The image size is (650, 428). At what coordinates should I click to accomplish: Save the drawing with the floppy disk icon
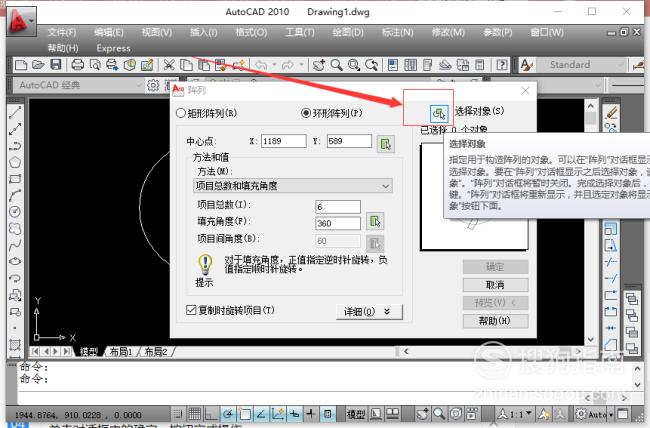(x=56, y=65)
